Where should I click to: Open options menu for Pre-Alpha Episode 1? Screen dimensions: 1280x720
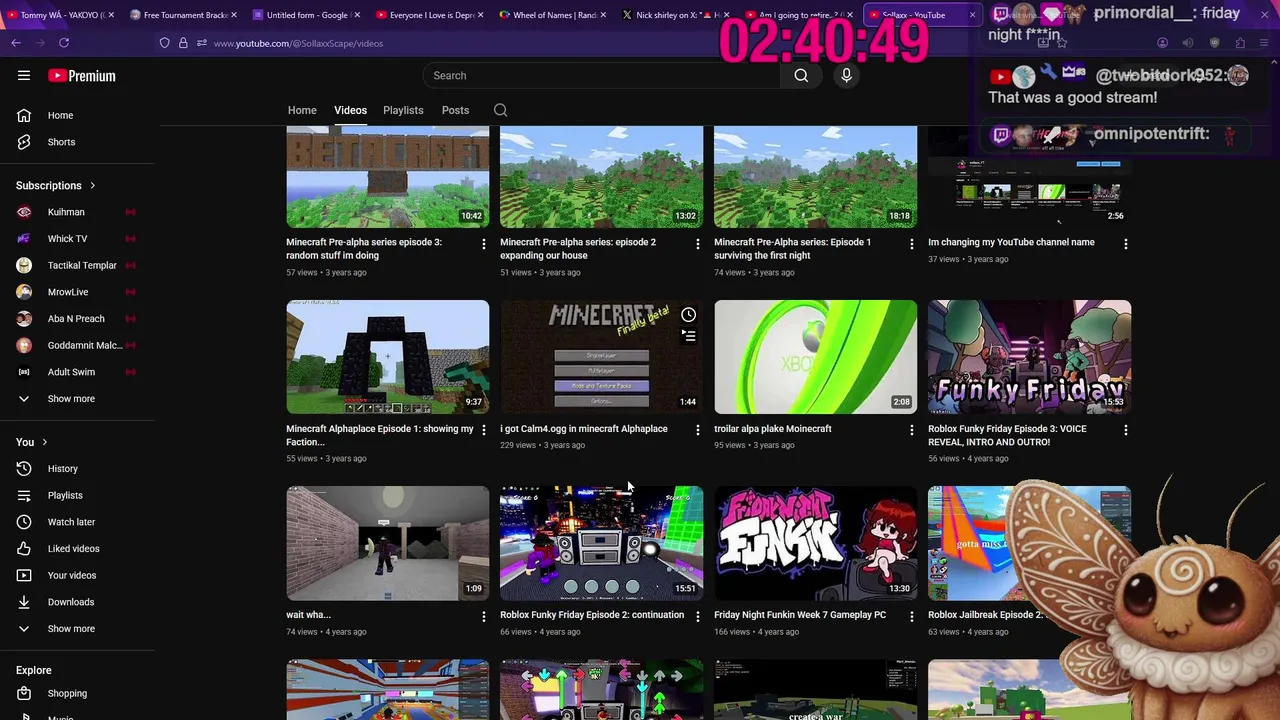[x=911, y=244]
